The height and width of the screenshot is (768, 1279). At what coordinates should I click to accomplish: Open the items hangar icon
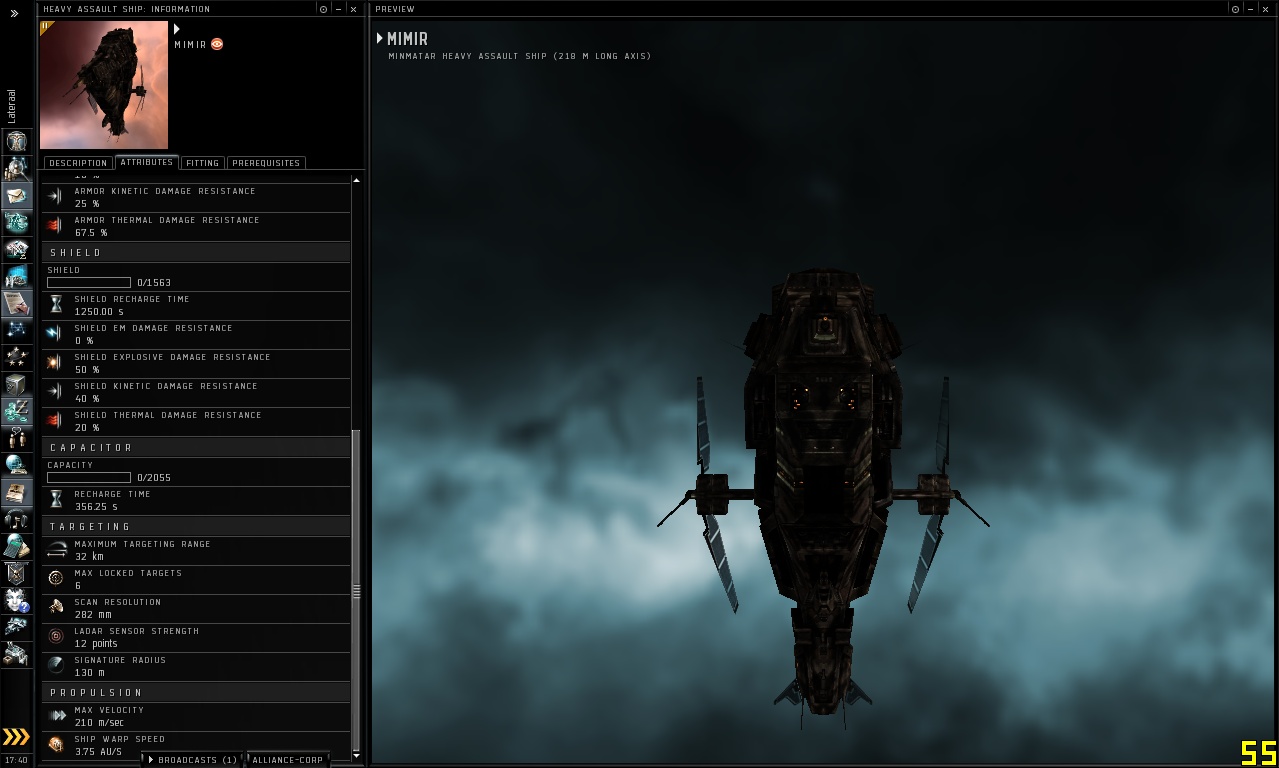[x=16, y=654]
